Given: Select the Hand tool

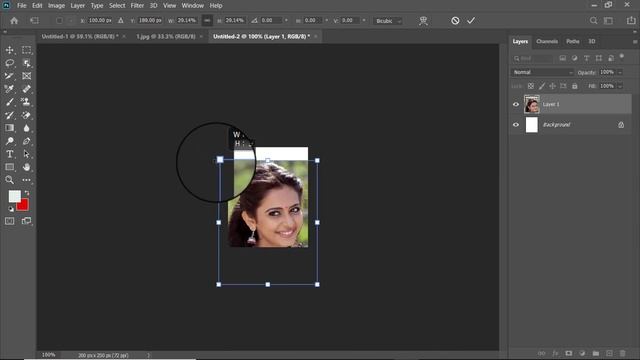Looking at the screenshot, I should click(x=27, y=167).
